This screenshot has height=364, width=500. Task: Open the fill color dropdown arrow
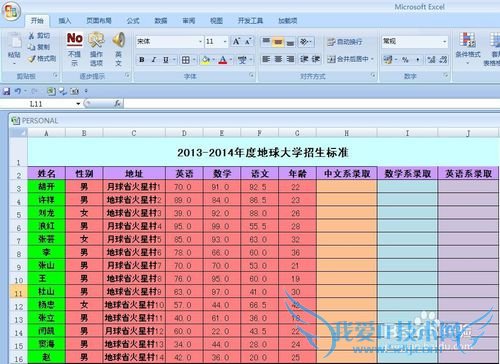213,60
